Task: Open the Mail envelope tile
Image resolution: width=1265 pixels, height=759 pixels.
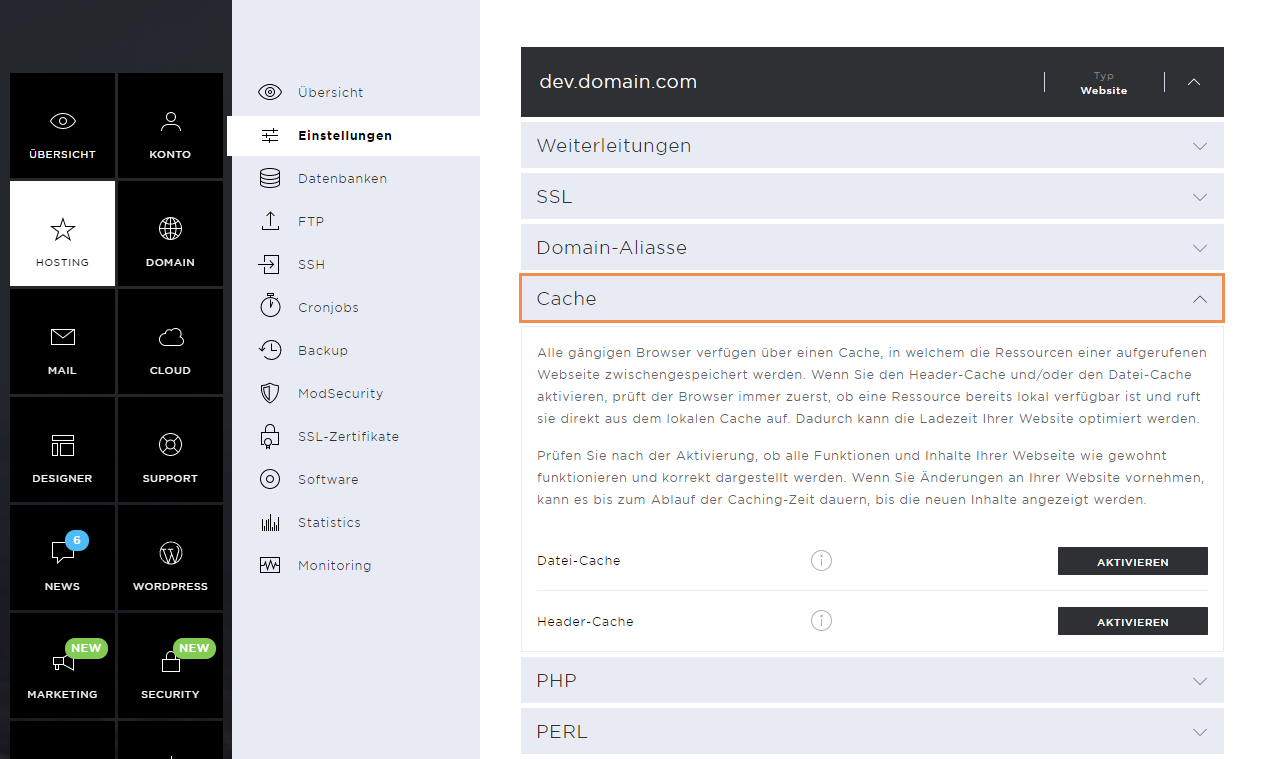Action: click(x=63, y=342)
